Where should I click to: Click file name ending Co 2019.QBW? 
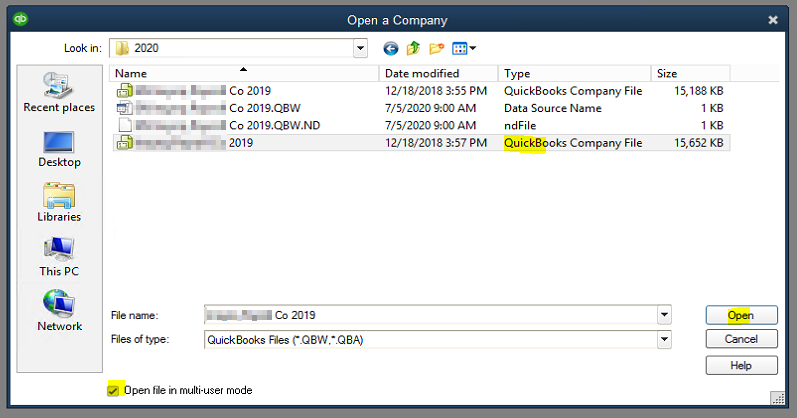(218, 108)
